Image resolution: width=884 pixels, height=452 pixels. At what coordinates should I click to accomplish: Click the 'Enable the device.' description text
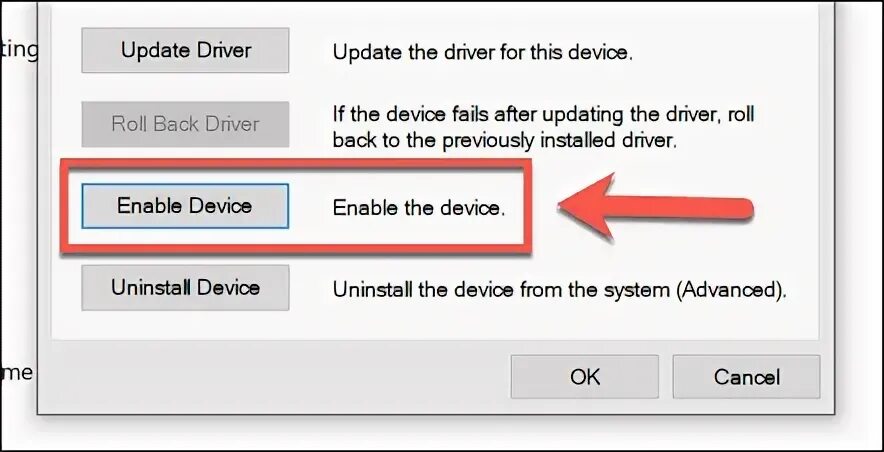417,208
